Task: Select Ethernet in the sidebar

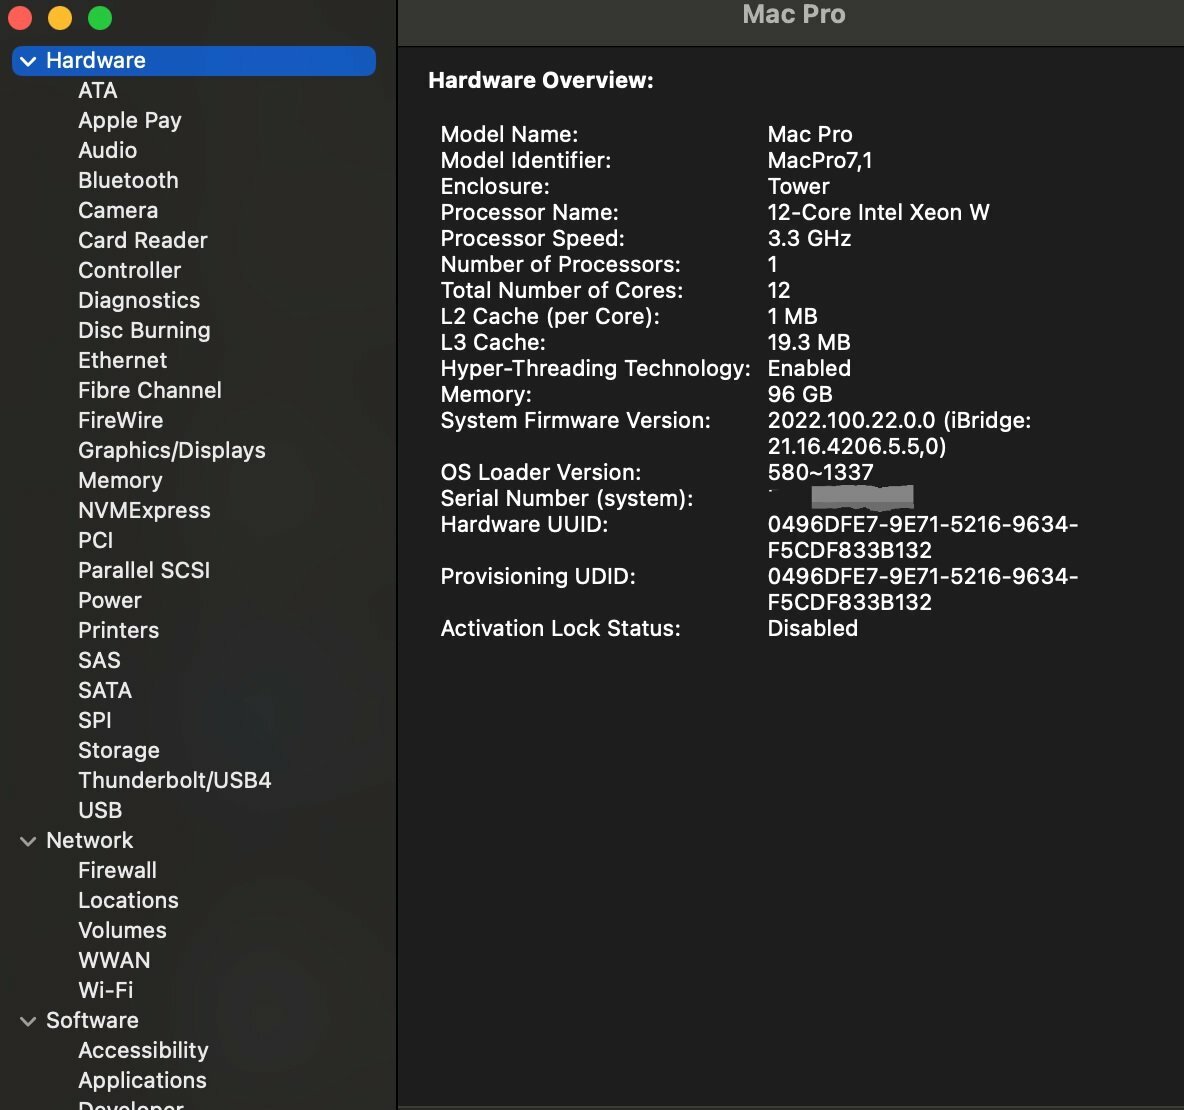Action: click(122, 360)
